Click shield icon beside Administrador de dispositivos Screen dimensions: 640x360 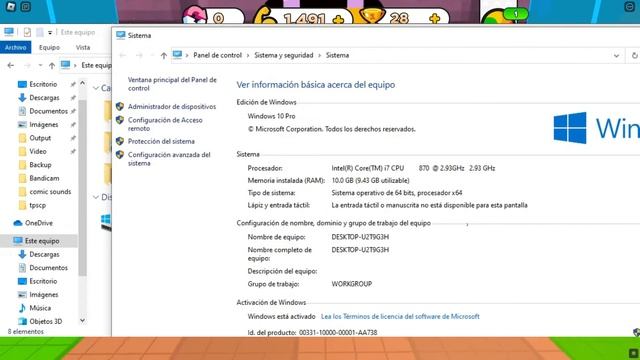coord(120,107)
